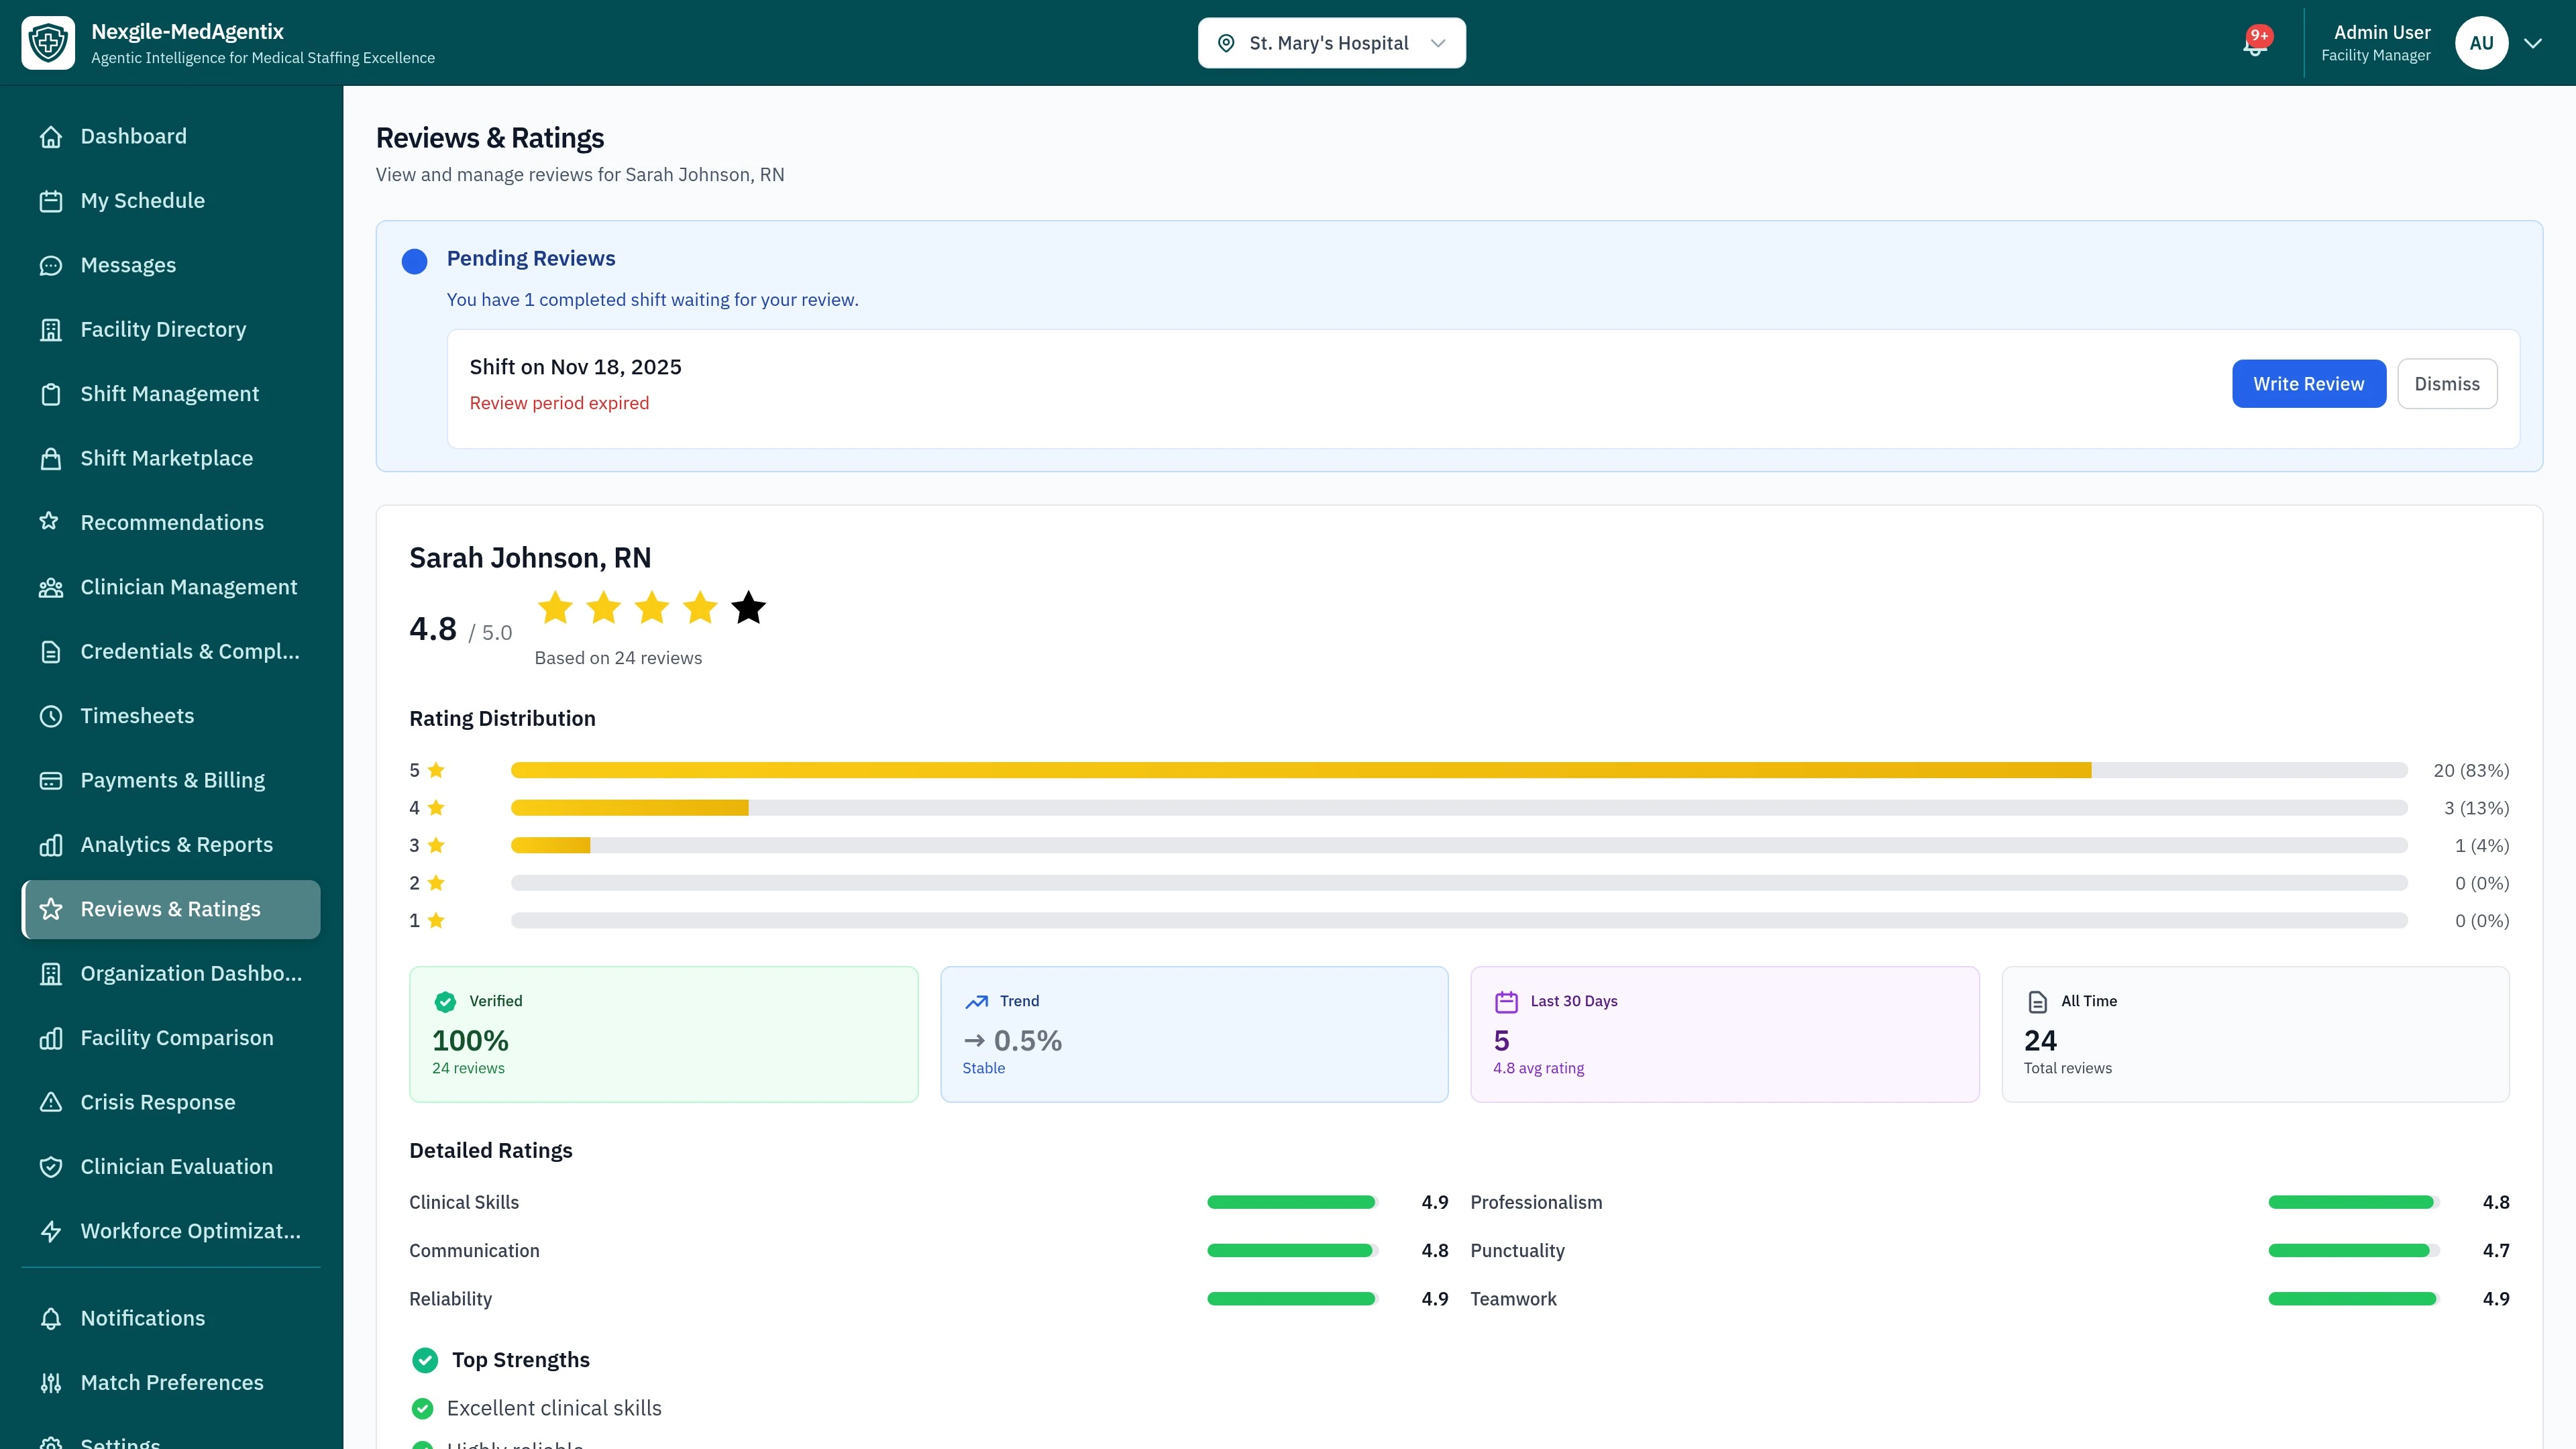Open the notifications bell icon
This screenshot has height=1449, width=2576.
tap(2253, 43)
